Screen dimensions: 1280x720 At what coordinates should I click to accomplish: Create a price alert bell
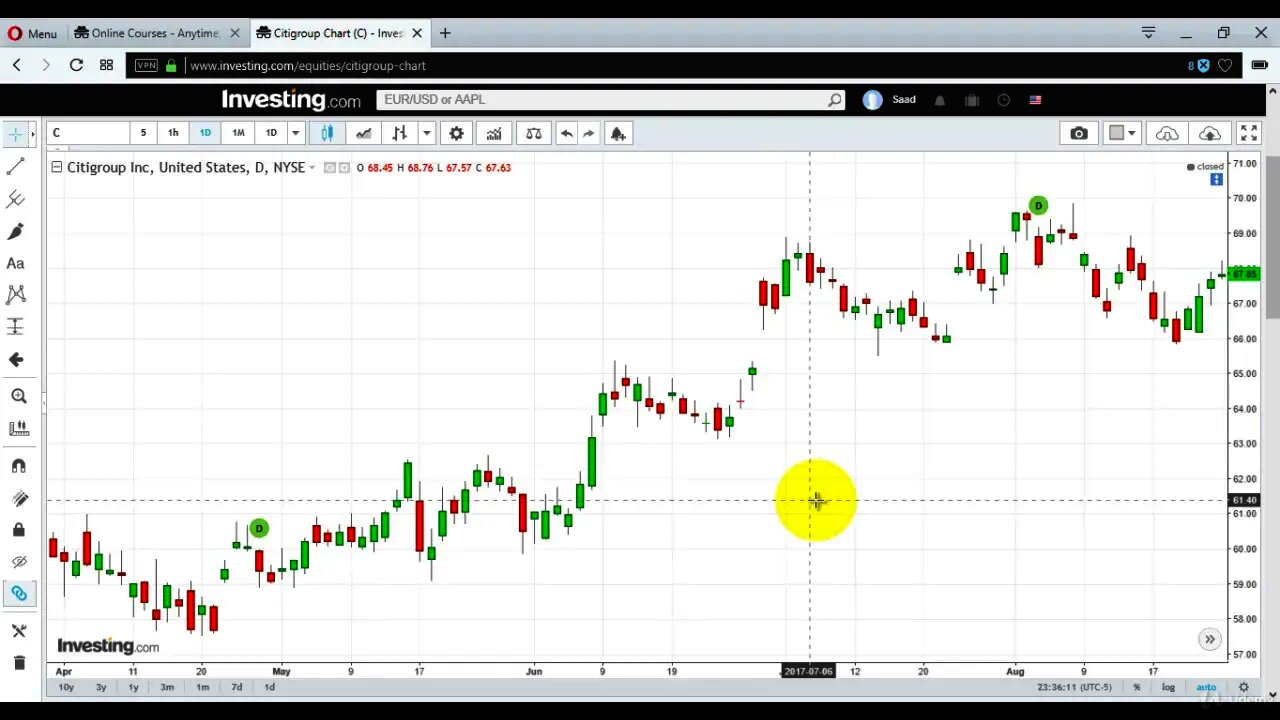tap(618, 133)
